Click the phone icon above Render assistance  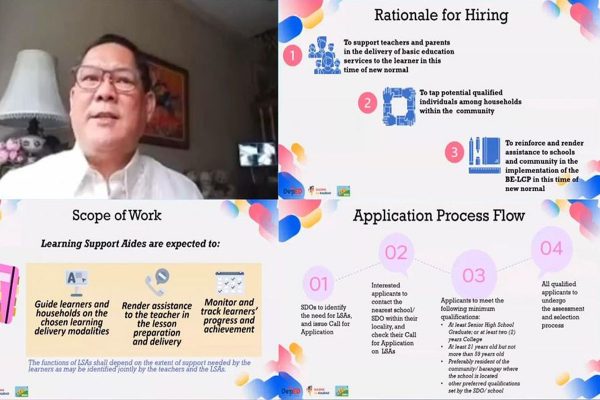[155, 280]
